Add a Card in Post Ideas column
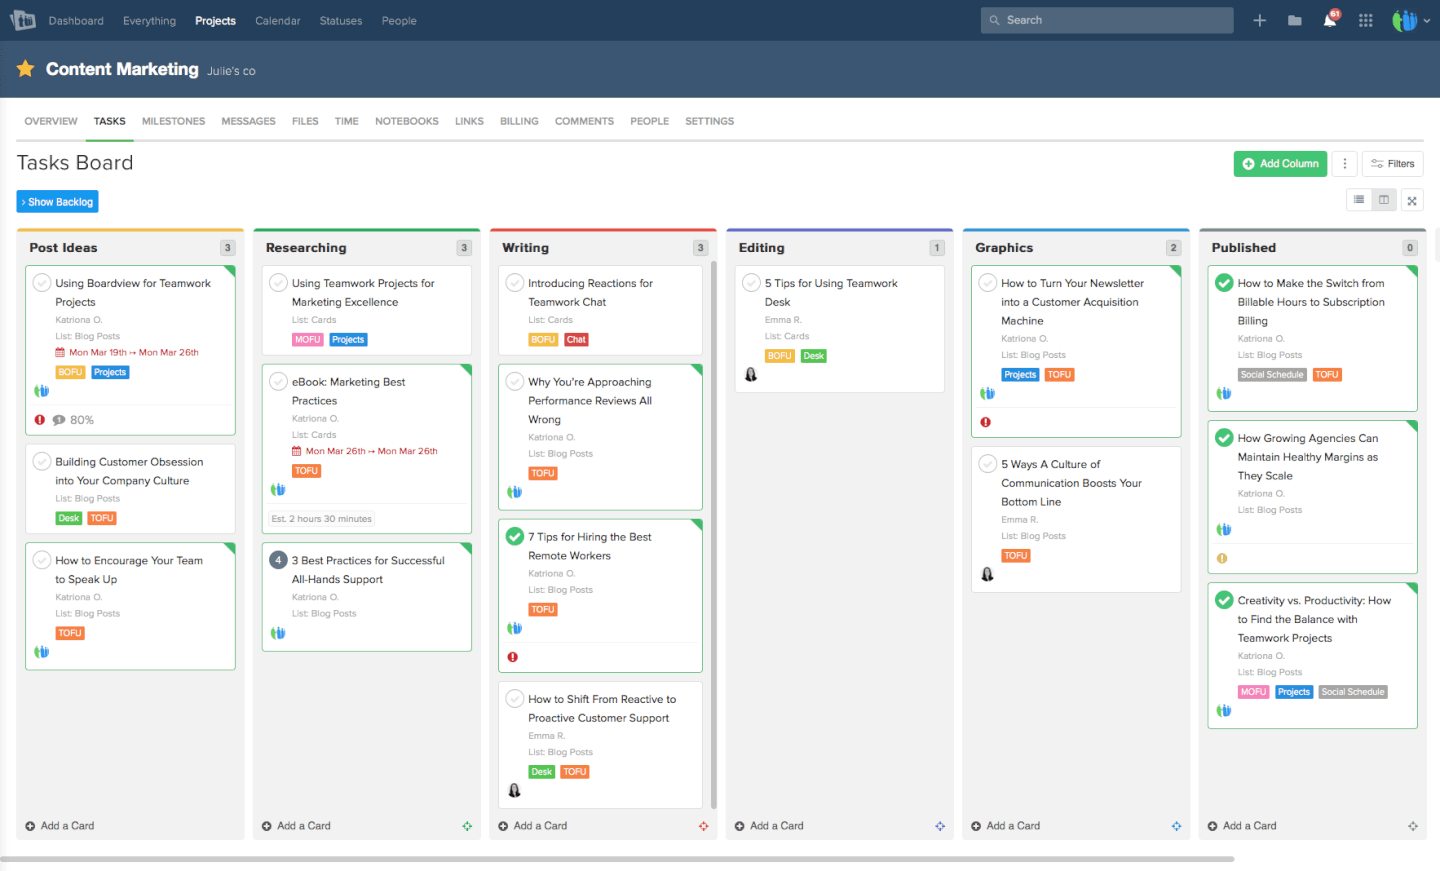 (x=60, y=826)
